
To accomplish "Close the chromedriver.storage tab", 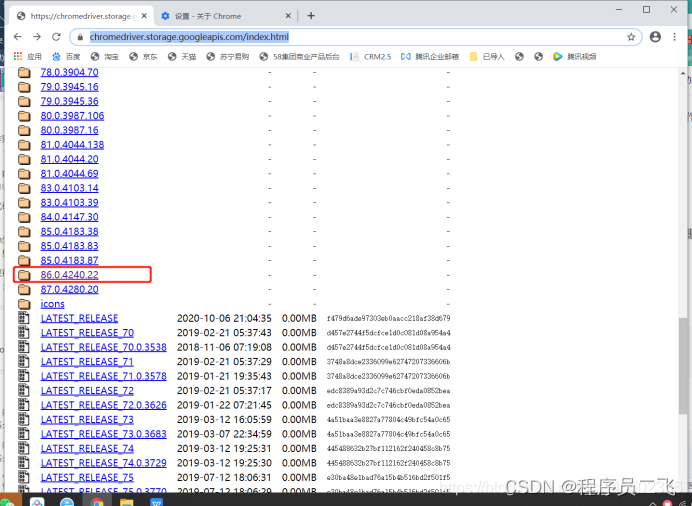I will (144, 16).
